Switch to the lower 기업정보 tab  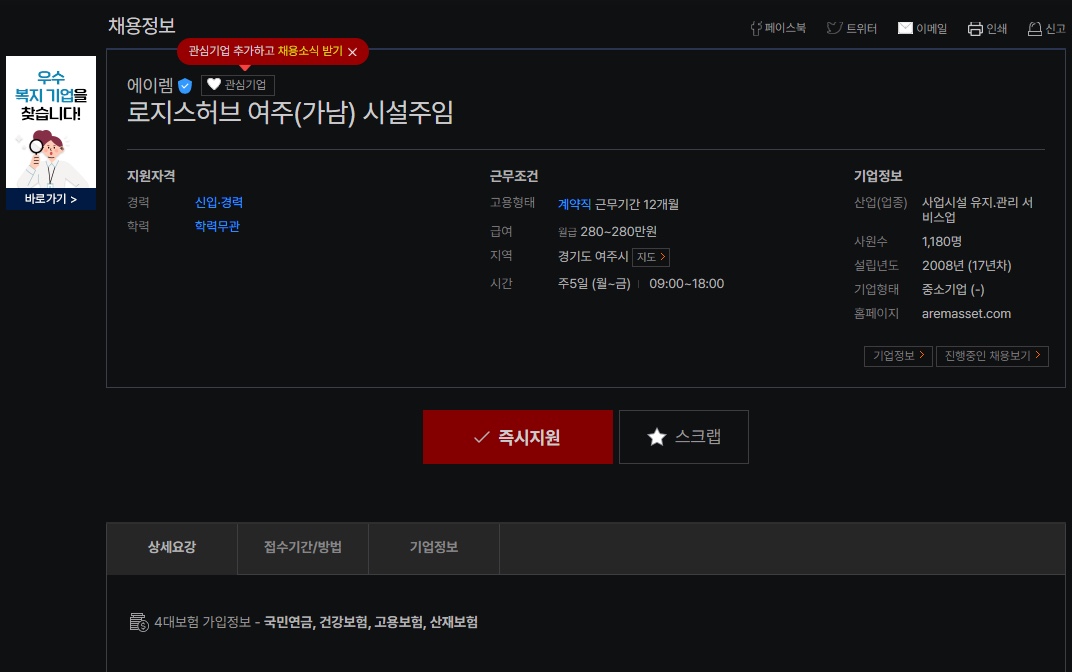tap(434, 547)
